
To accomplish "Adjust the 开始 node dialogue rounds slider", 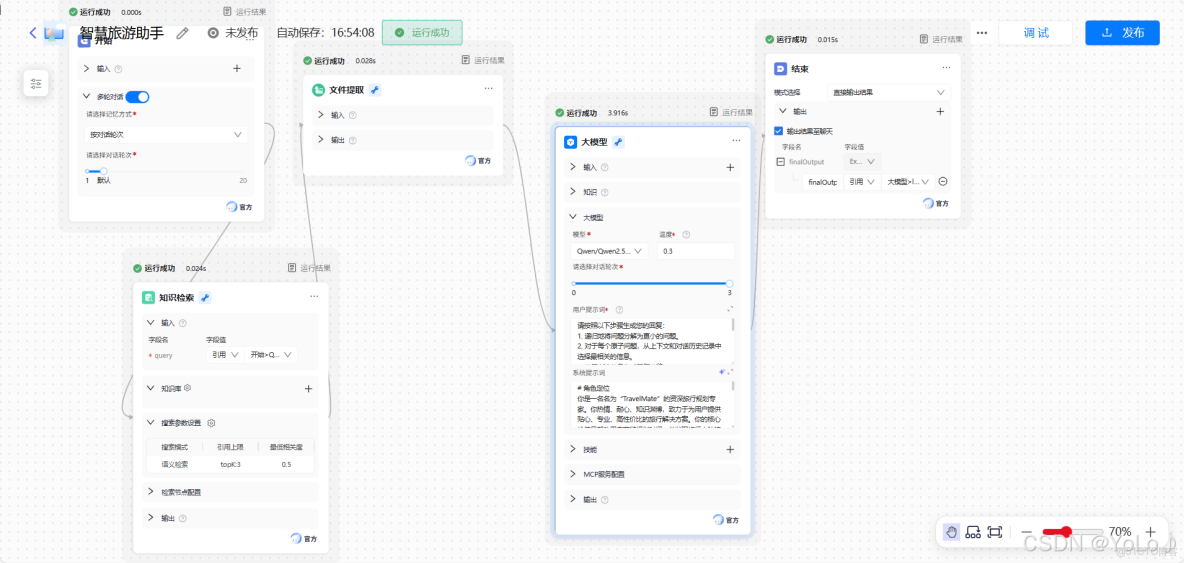I will (x=103, y=171).
